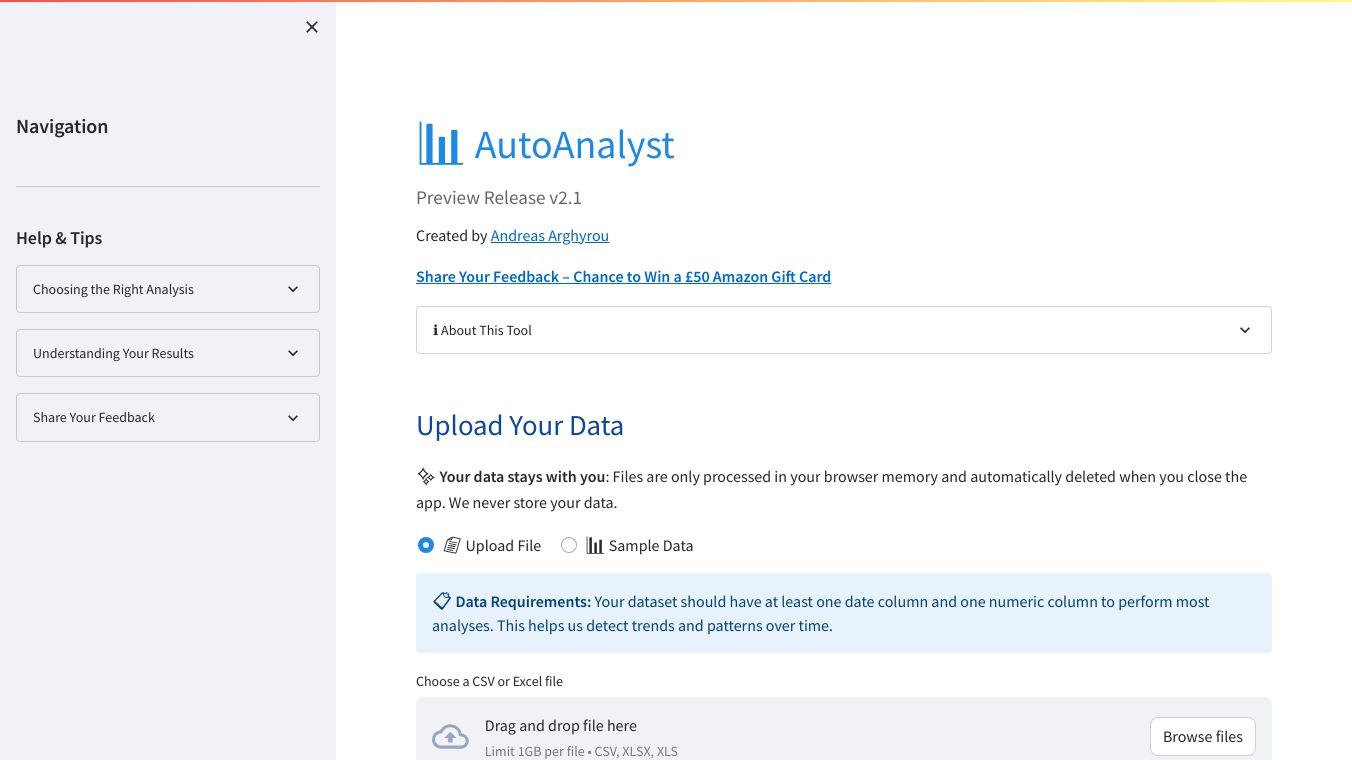This screenshot has height=760, width=1352.
Task: Click the sparkle icon beside privacy notice
Action: tap(425, 477)
